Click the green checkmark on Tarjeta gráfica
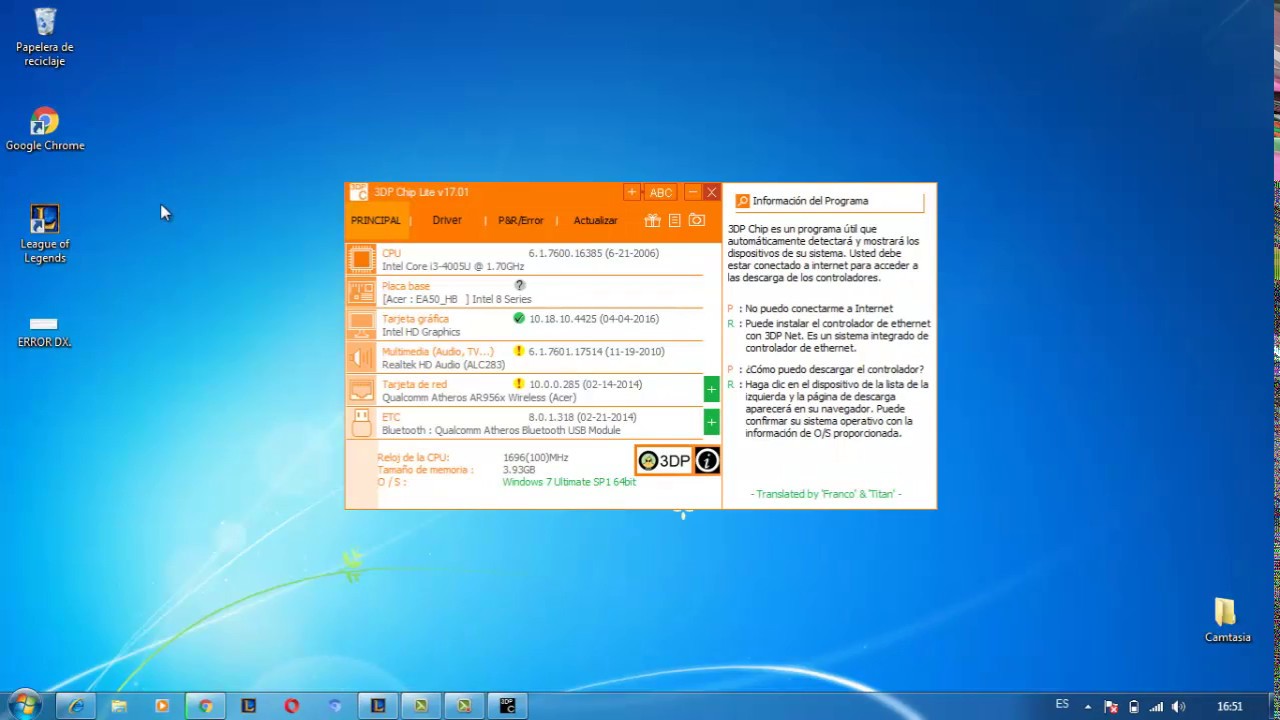This screenshot has height=720, width=1280. (x=519, y=318)
